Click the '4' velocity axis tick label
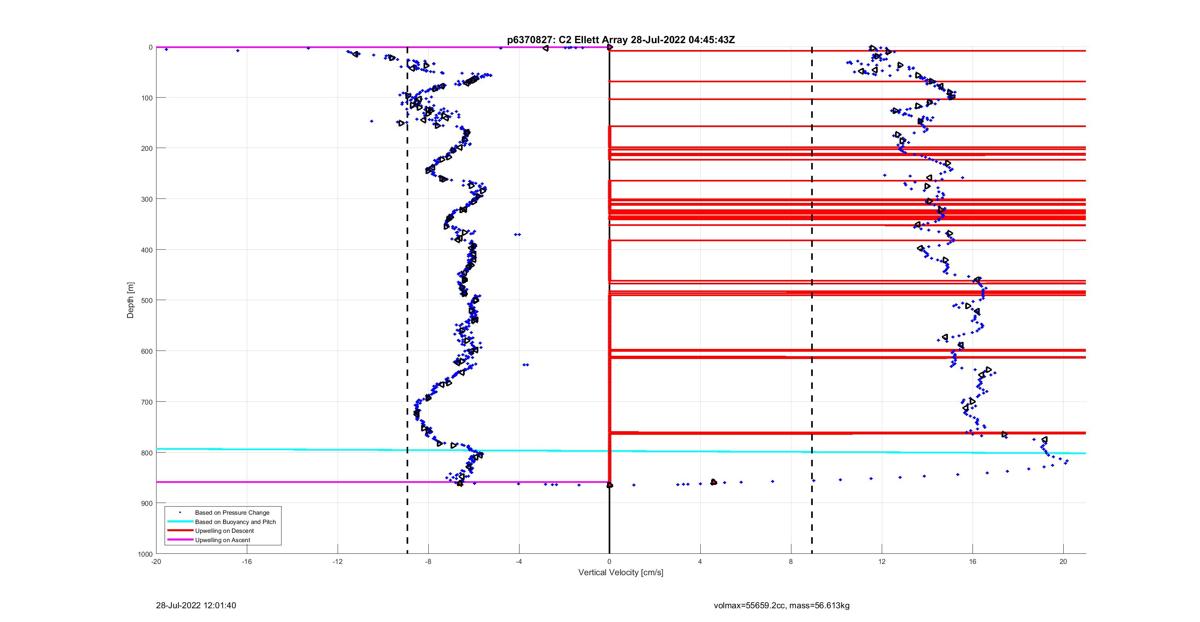This screenshot has width=1200, height=622. click(x=701, y=561)
